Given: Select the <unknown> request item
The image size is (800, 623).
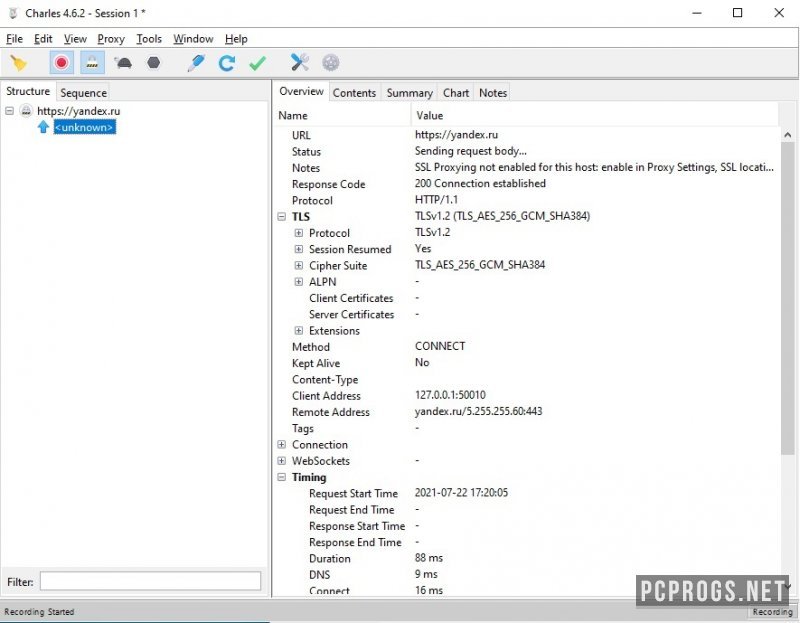Looking at the screenshot, I should coord(84,127).
